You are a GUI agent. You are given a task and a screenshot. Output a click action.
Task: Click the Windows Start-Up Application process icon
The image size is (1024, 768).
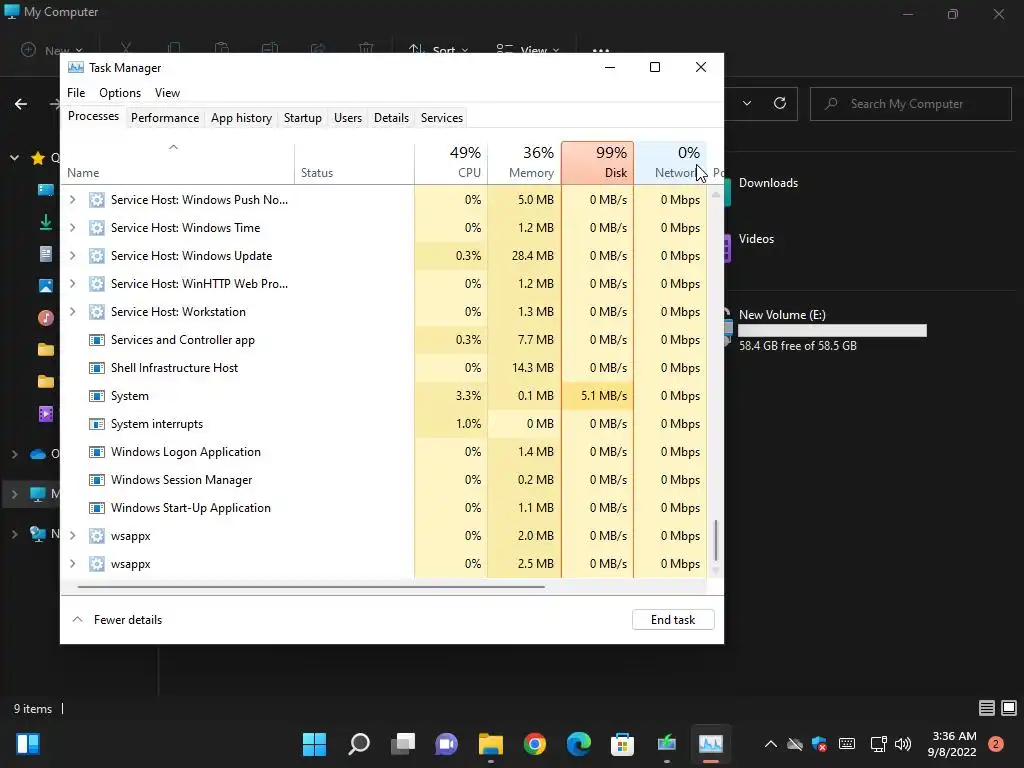click(x=97, y=508)
